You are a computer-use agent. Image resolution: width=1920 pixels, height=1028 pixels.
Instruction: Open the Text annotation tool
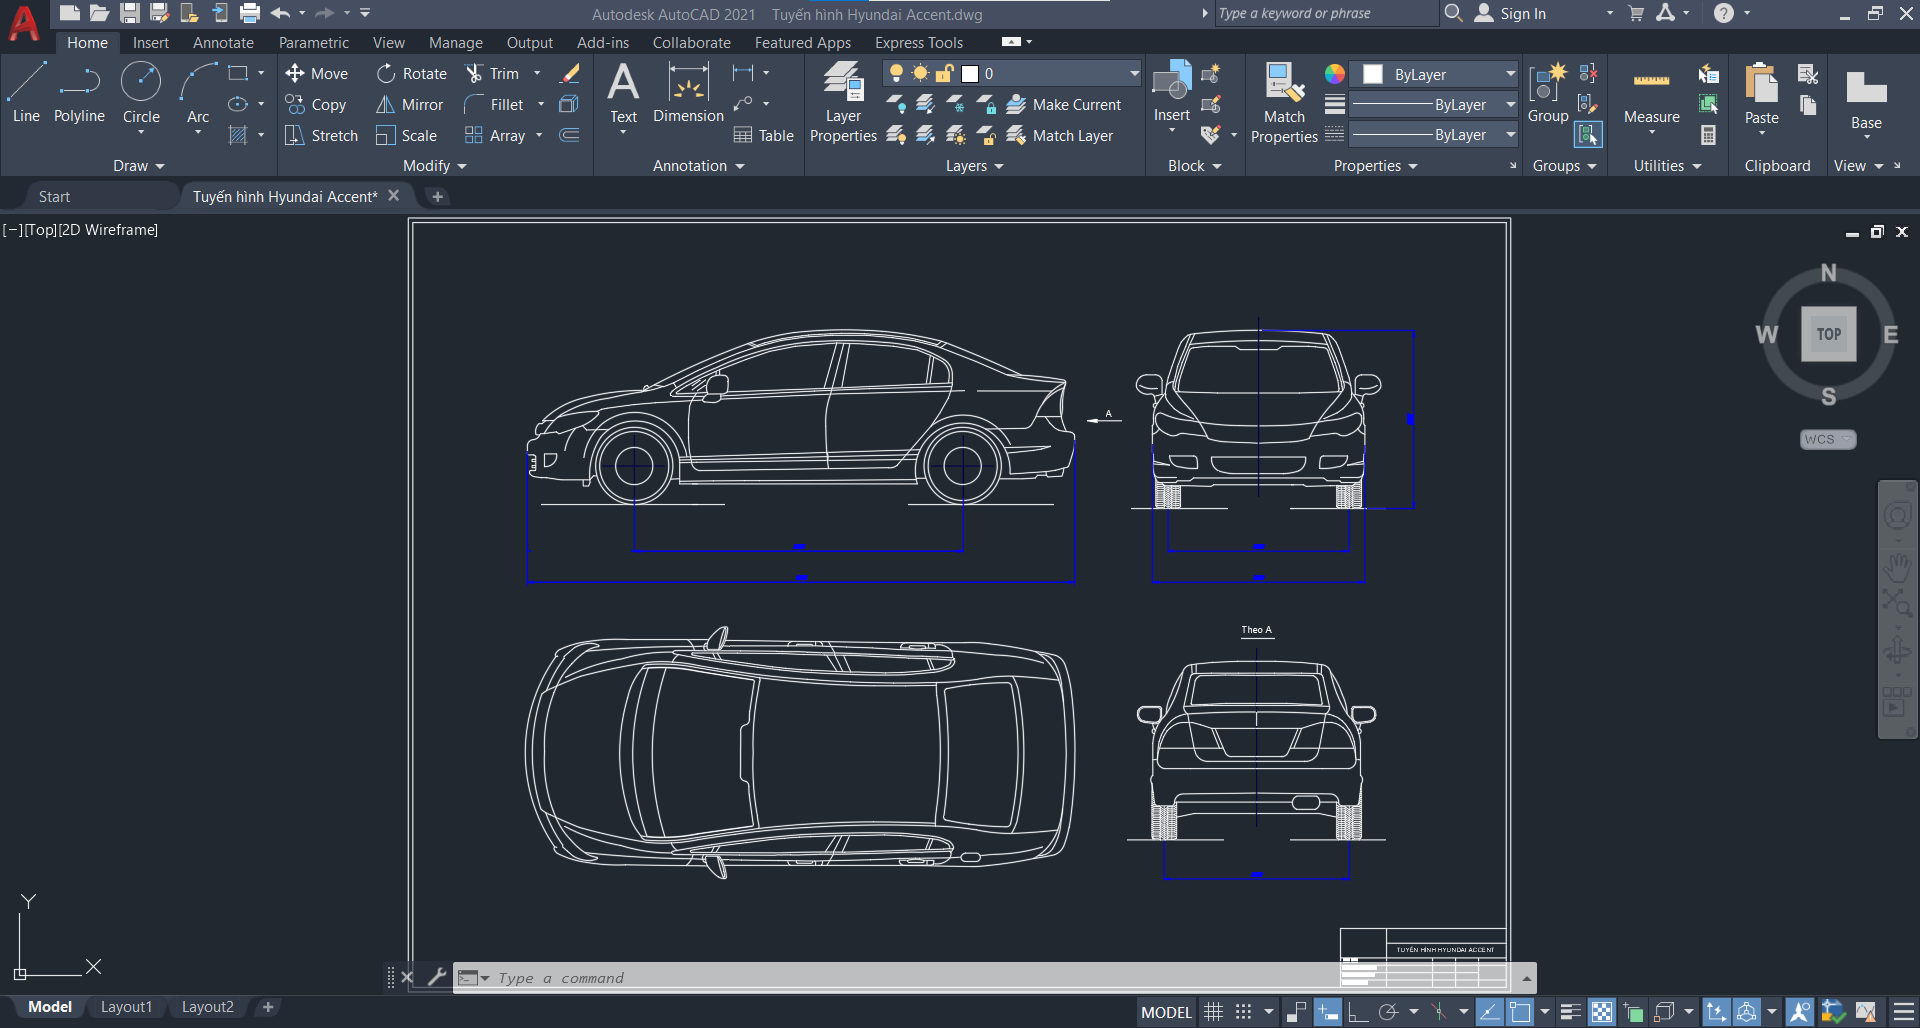click(623, 92)
